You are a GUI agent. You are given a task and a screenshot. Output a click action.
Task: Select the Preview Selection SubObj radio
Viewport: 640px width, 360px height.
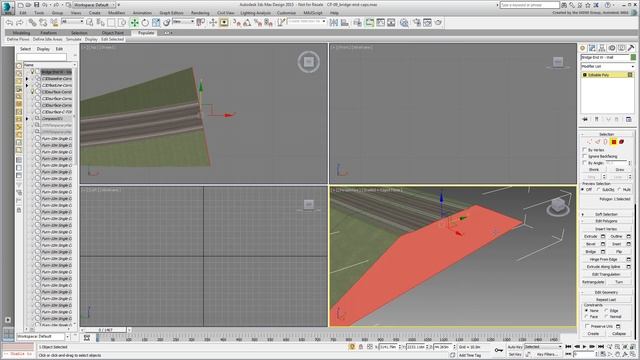599,190
